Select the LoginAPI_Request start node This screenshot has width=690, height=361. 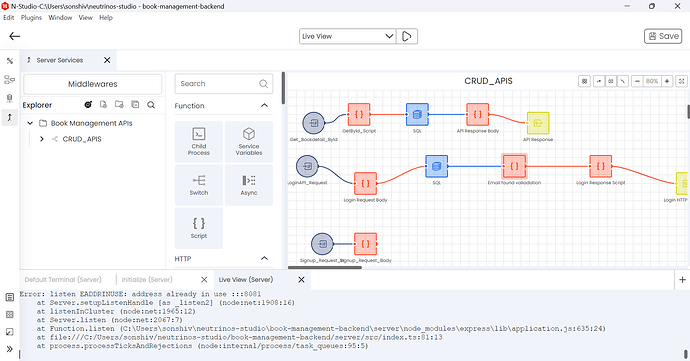point(307,166)
